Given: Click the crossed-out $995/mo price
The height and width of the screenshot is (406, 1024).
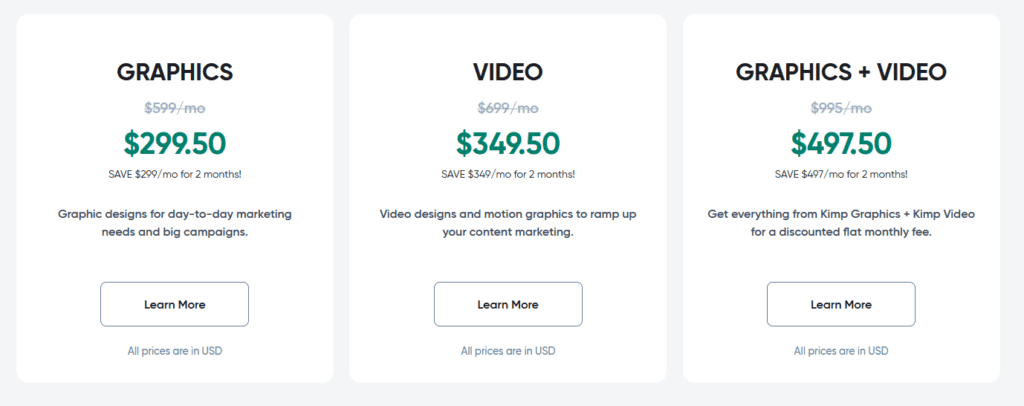Looking at the screenshot, I should (x=840, y=108).
